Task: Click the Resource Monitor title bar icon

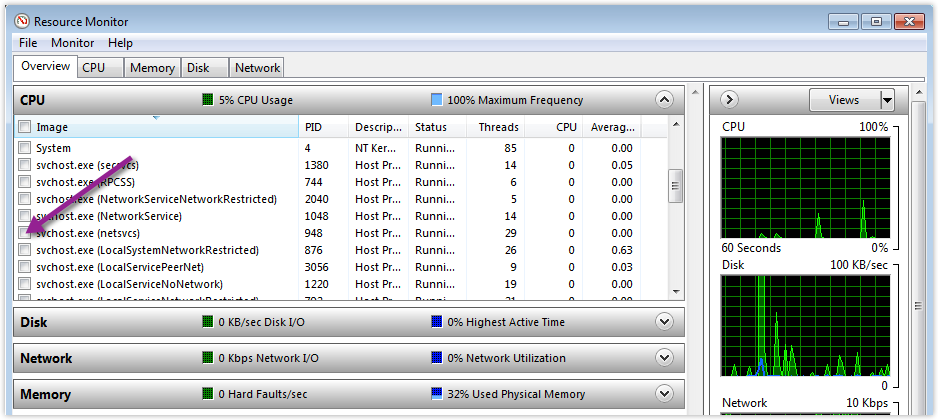Action: (21, 21)
